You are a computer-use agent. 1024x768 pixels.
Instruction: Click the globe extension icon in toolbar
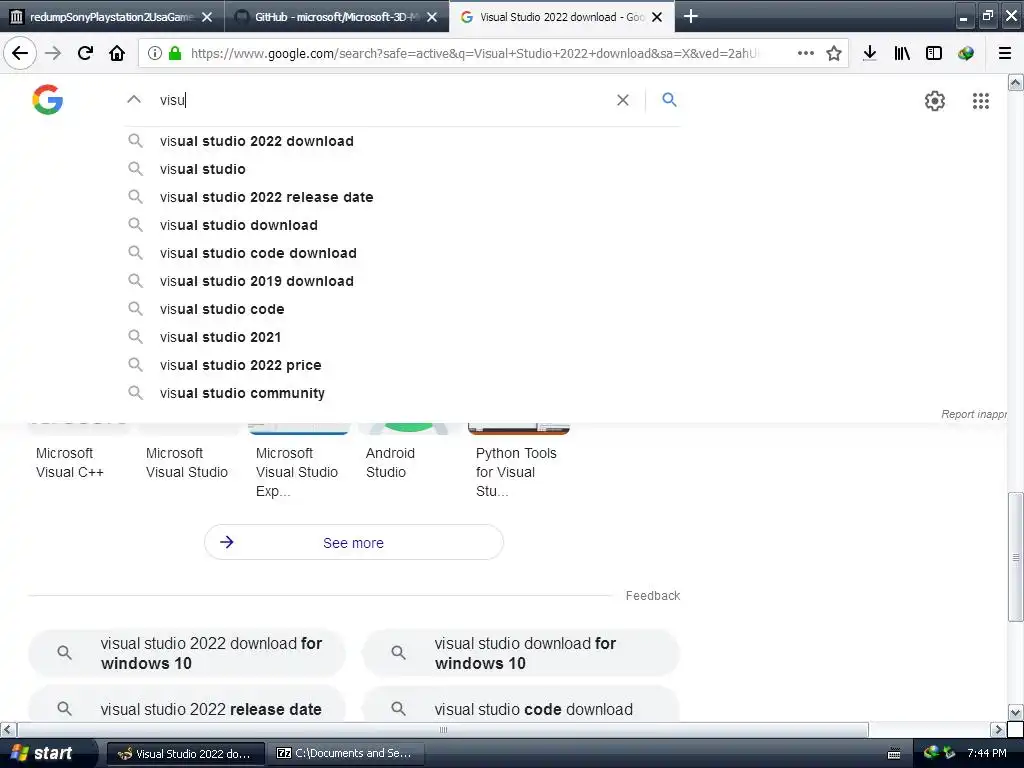click(966, 53)
